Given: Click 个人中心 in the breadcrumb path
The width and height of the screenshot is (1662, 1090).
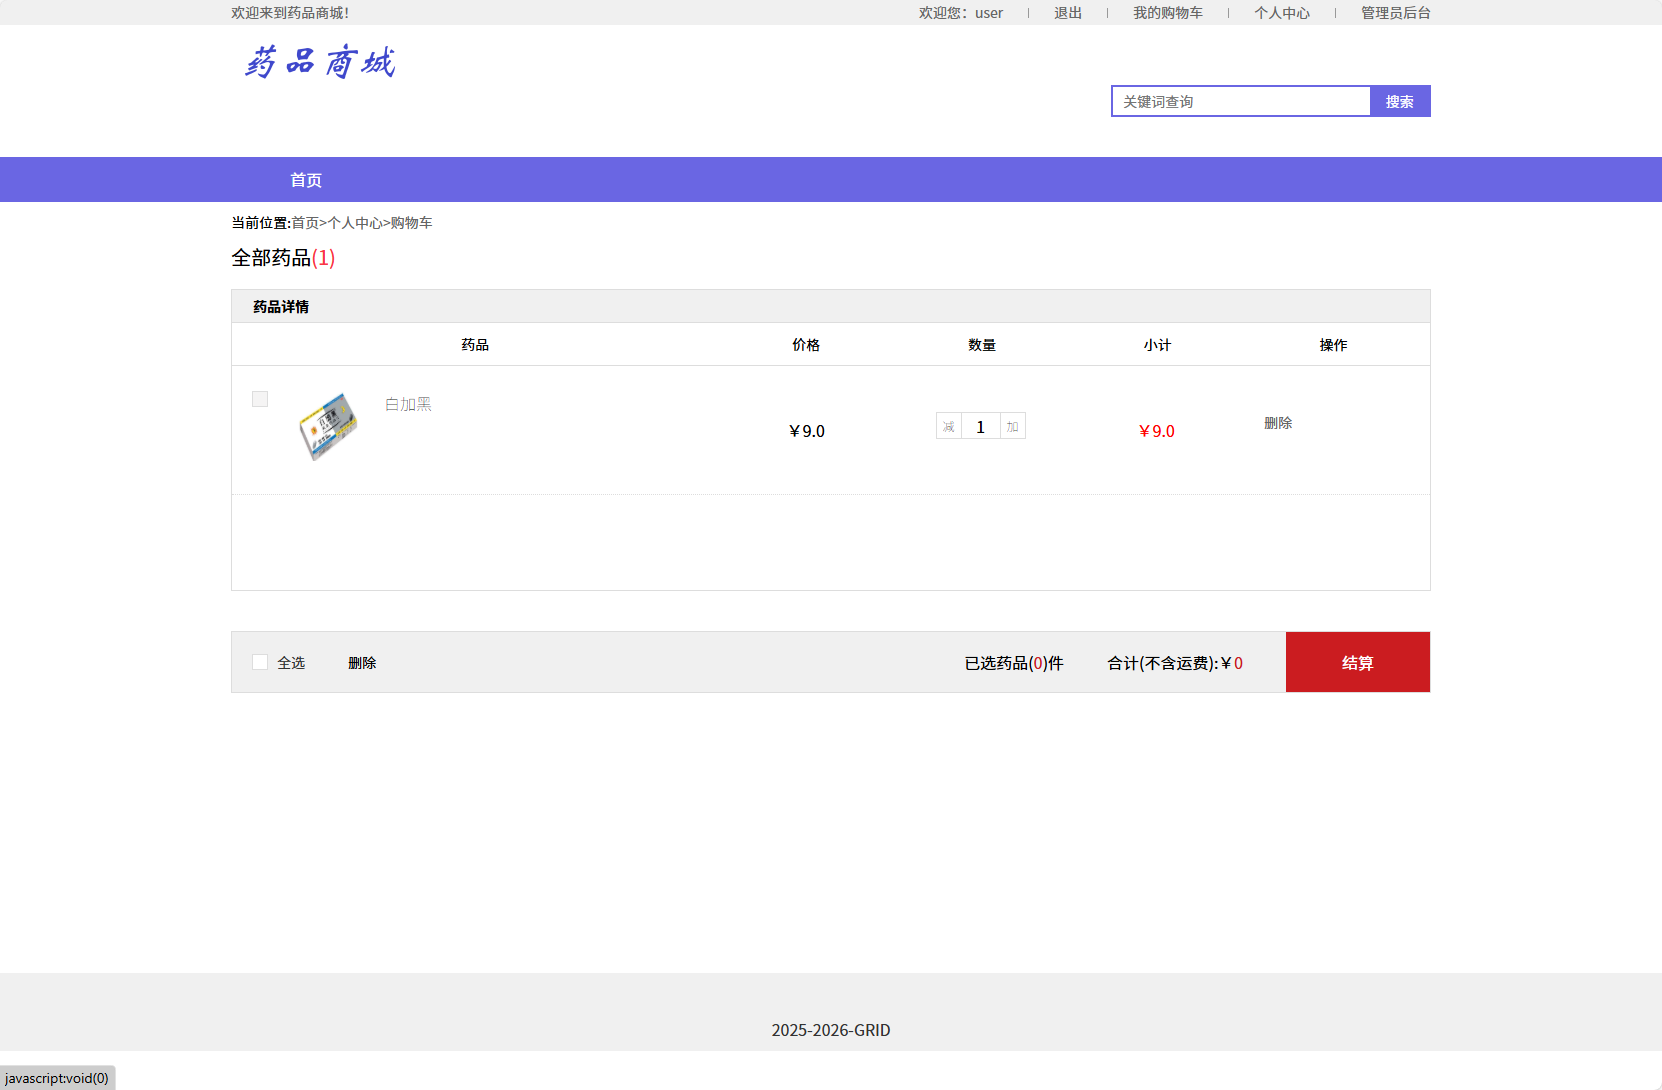Looking at the screenshot, I should [x=355, y=223].
